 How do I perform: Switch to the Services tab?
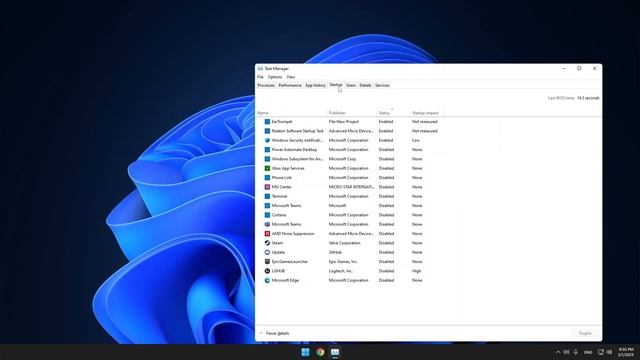(x=382, y=85)
